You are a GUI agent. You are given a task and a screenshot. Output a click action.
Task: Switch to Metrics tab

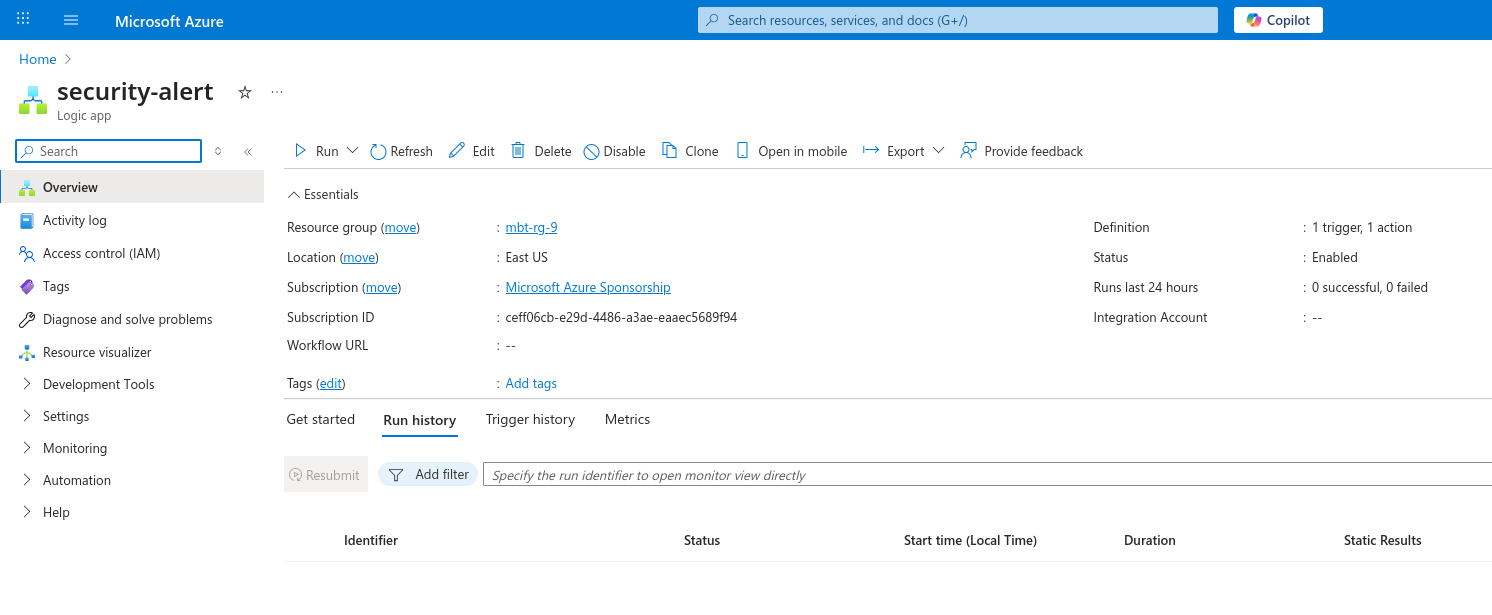[628, 420]
